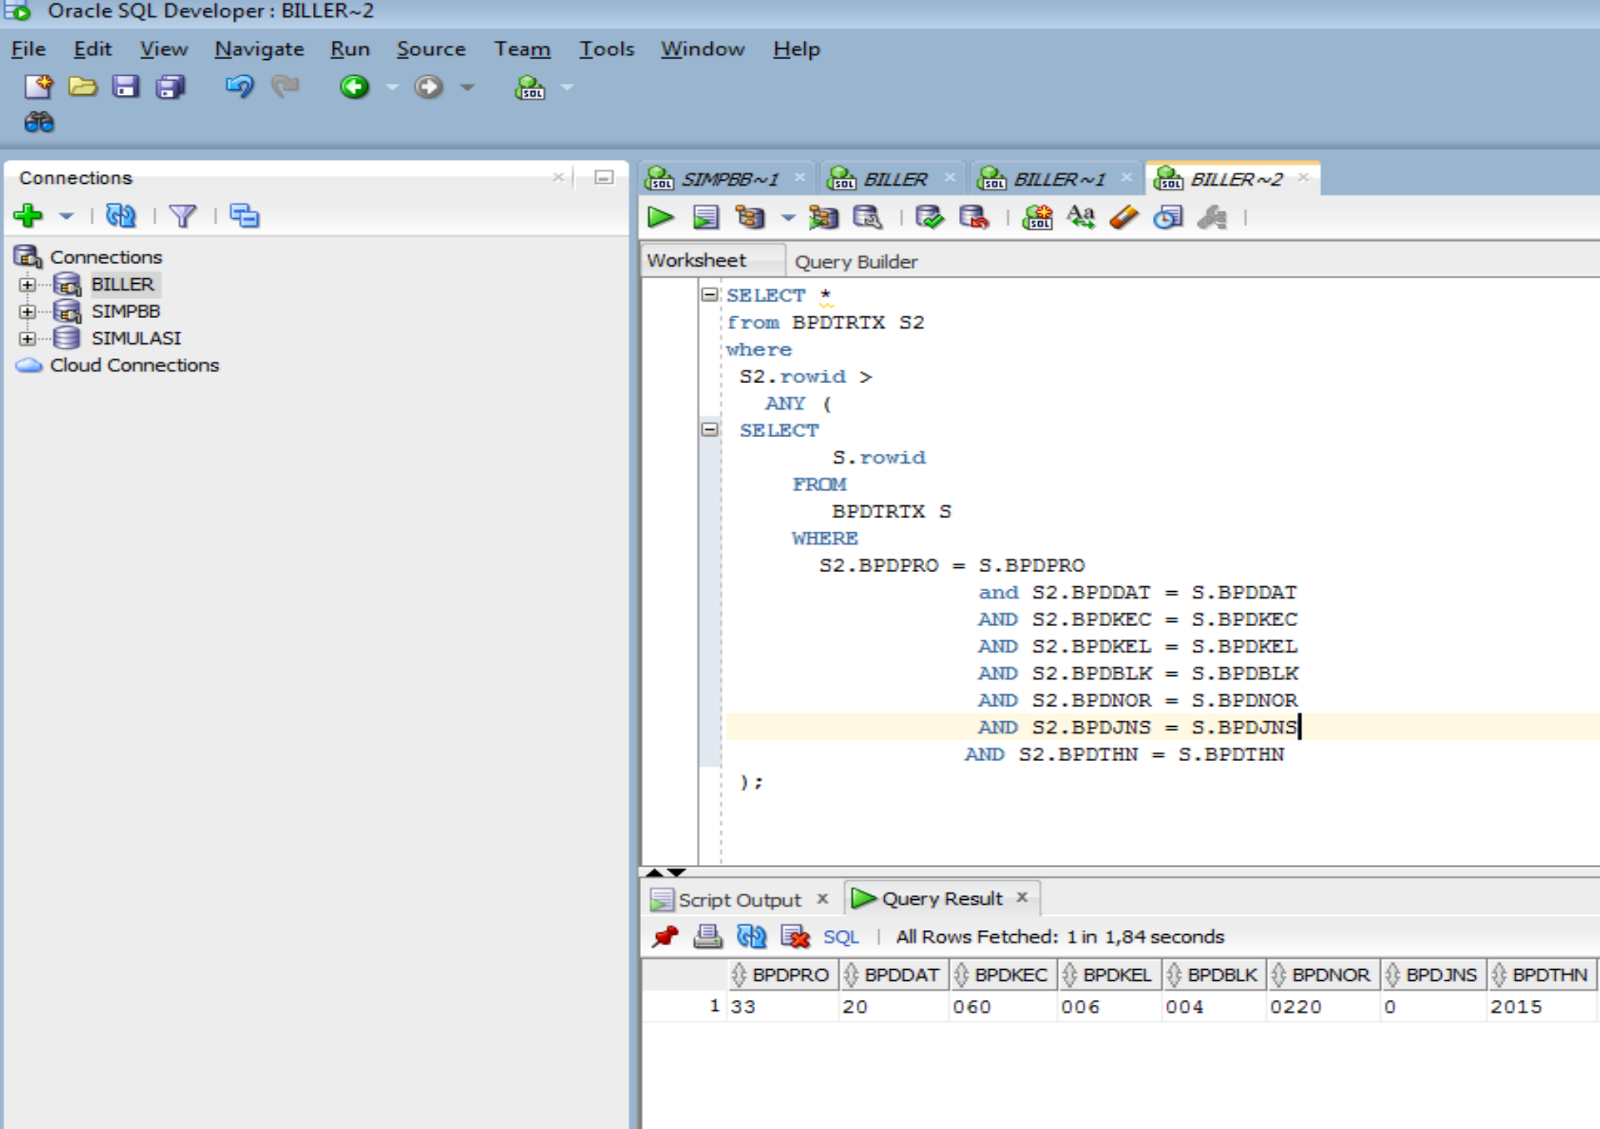This screenshot has width=1600, height=1129.
Task: Pin the Query Result grid
Action: point(667,936)
